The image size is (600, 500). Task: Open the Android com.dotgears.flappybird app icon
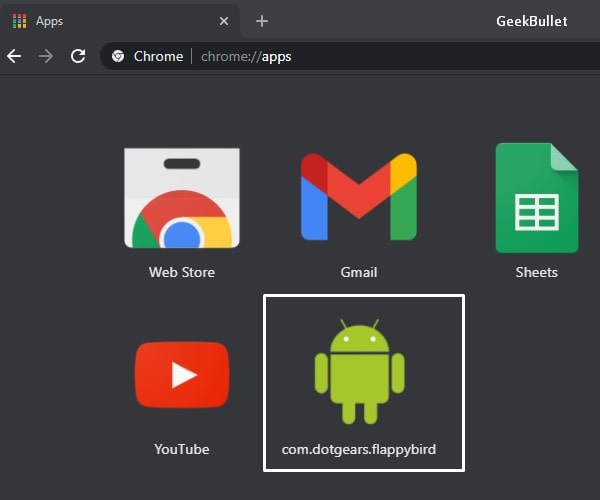(359, 371)
